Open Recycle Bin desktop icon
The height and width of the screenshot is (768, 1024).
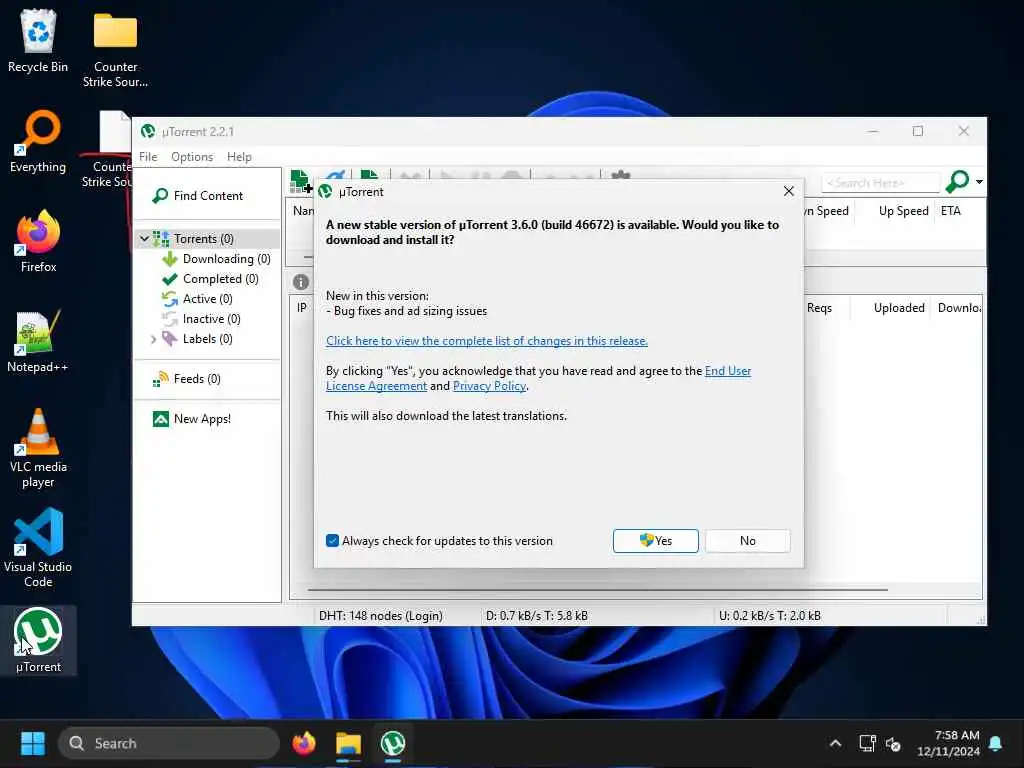coord(38,40)
